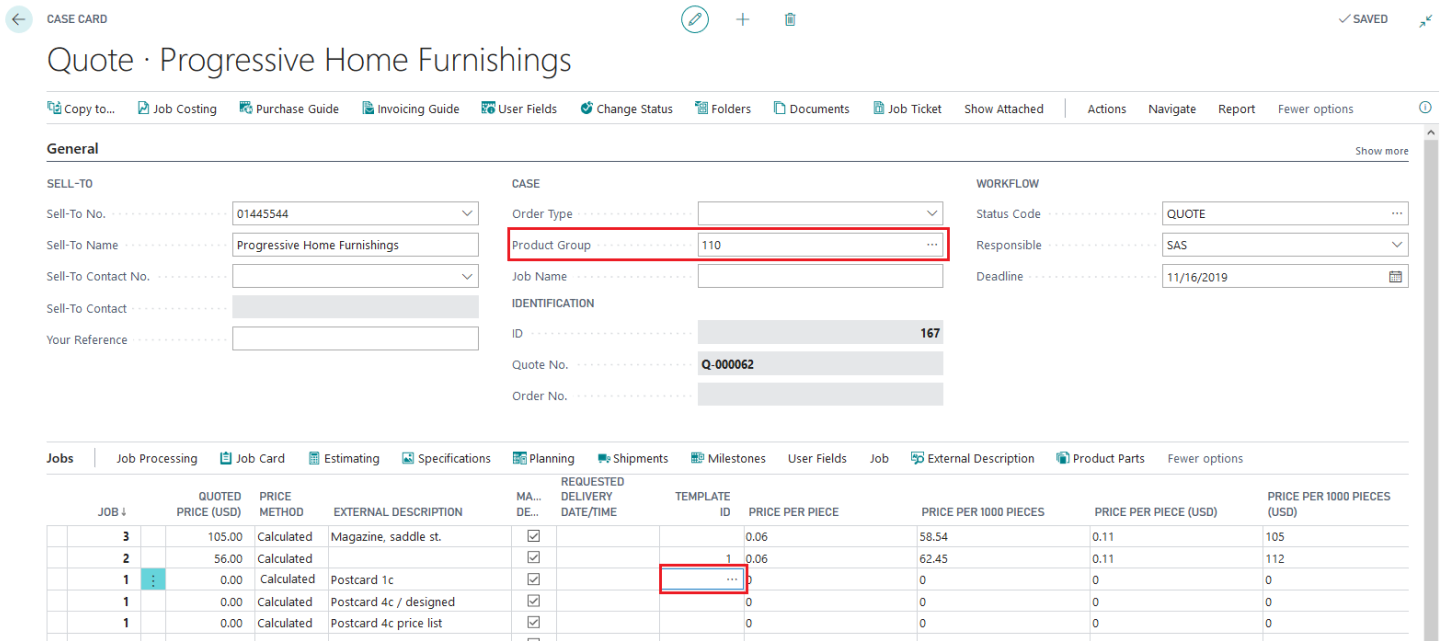Open Product Parts

point(1100,459)
